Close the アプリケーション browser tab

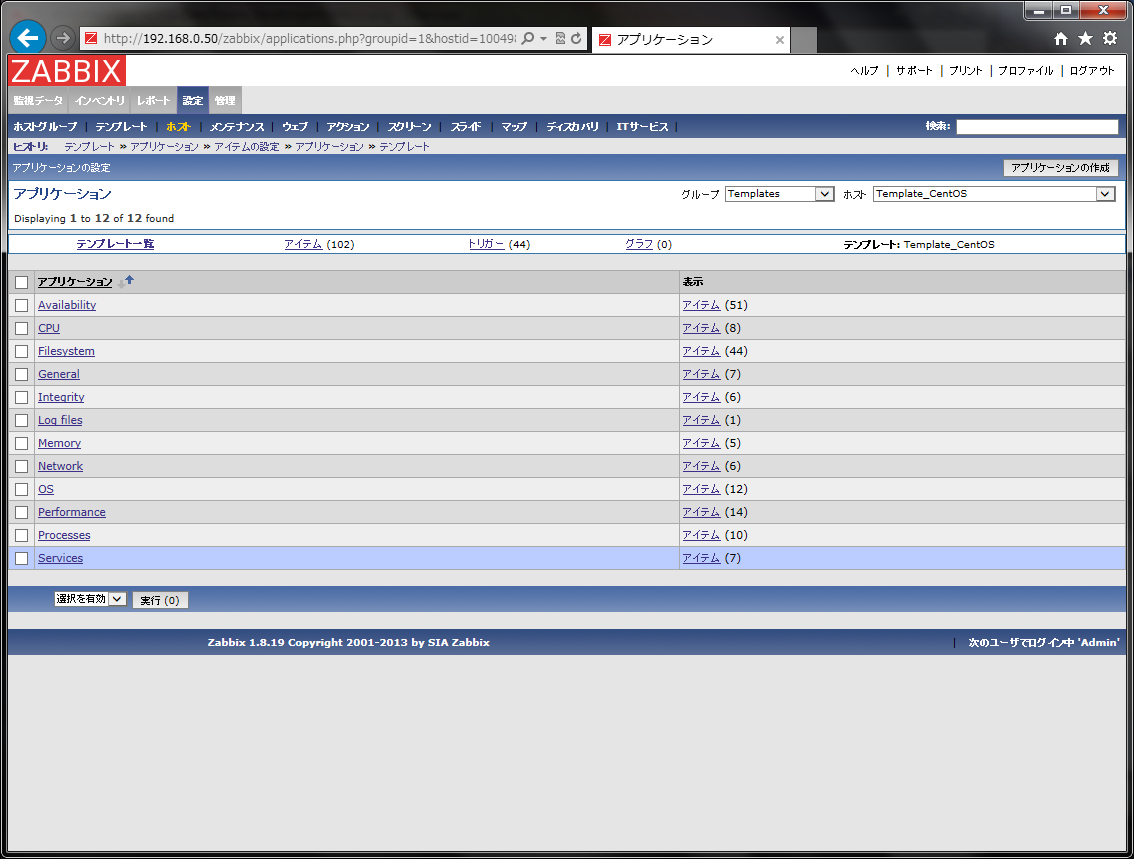point(780,40)
